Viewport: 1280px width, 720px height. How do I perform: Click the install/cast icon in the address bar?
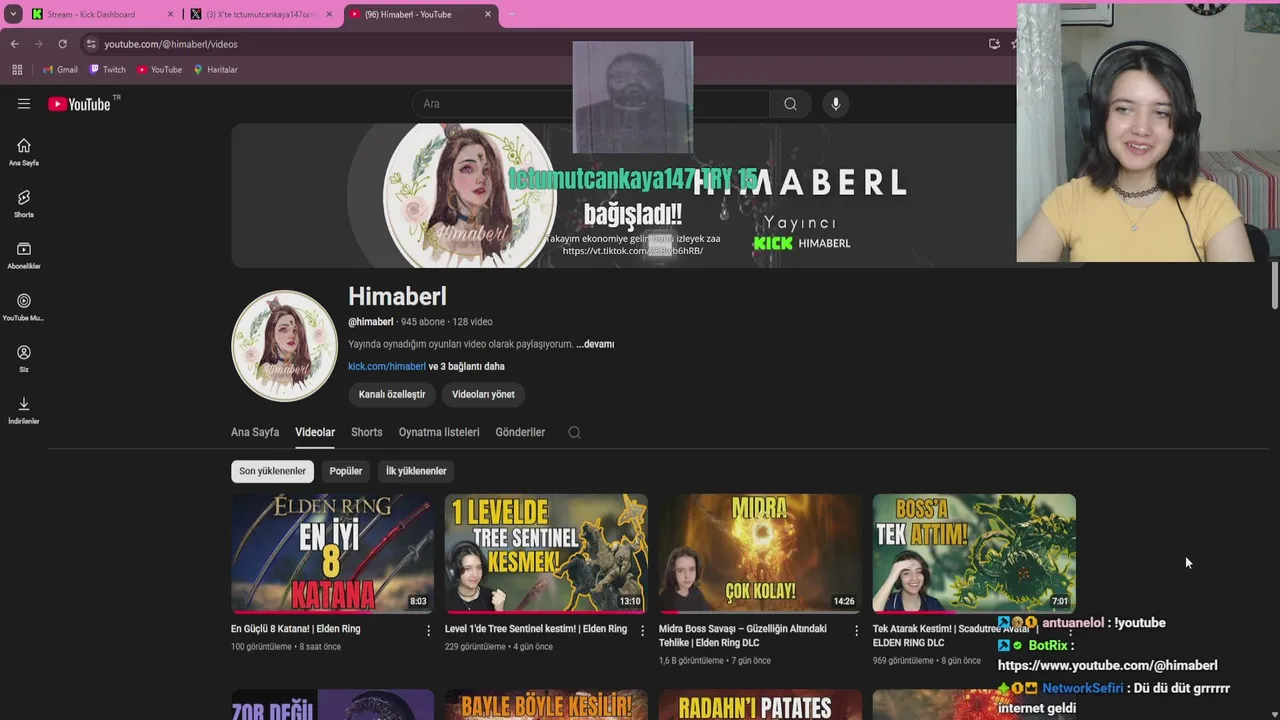994,44
